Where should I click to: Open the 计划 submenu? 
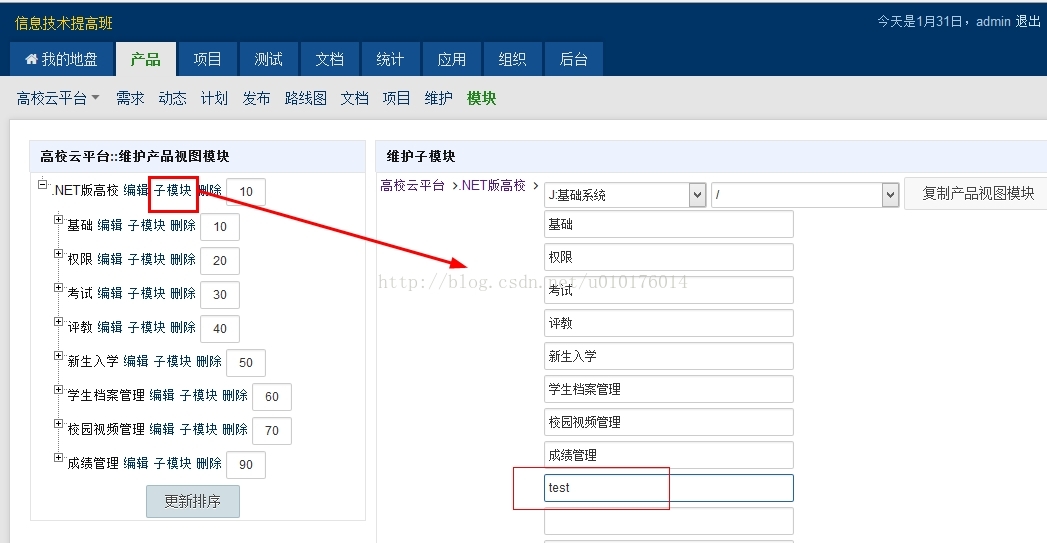click(214, 98)
